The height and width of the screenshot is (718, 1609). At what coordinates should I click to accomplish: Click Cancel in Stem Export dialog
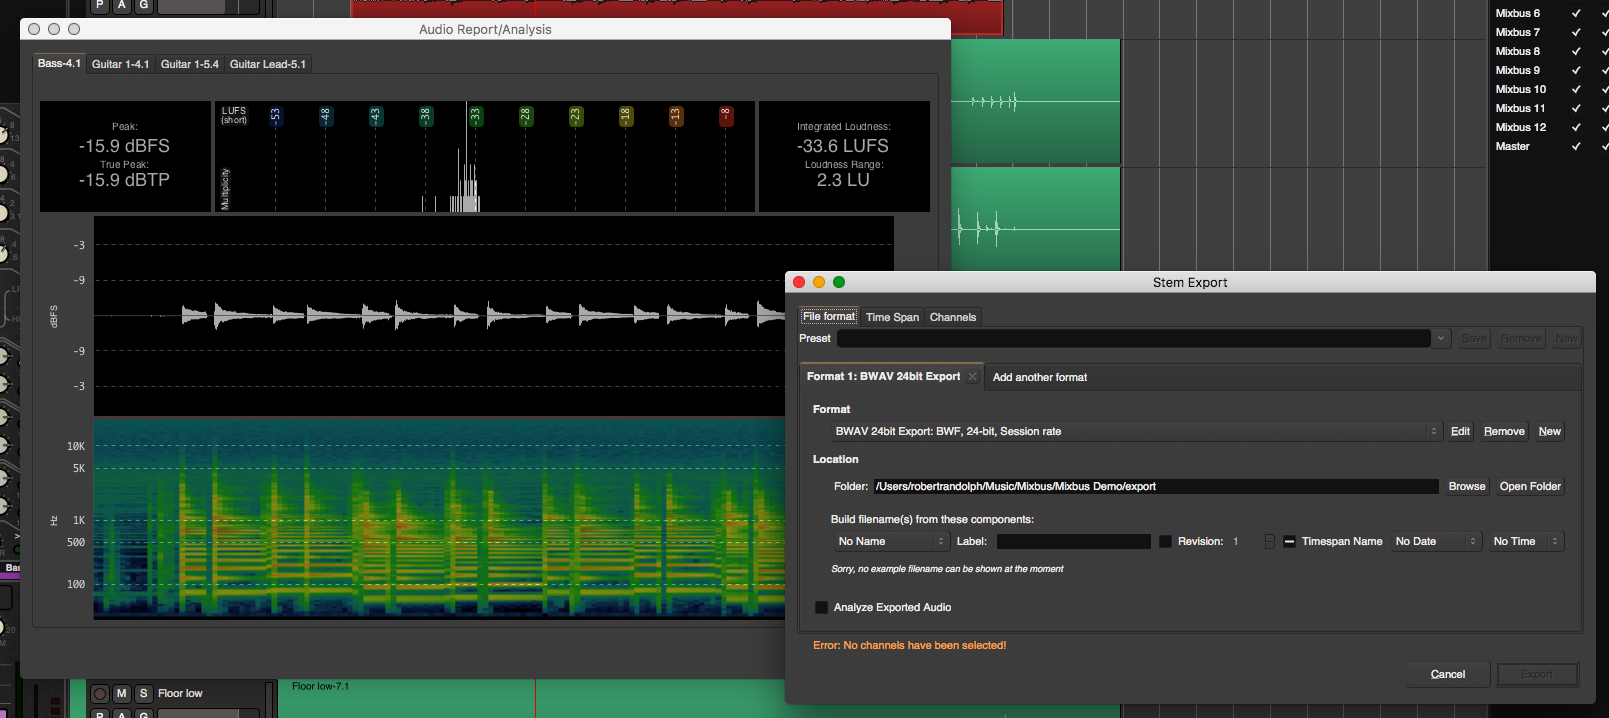click(x=1447, y=674)
